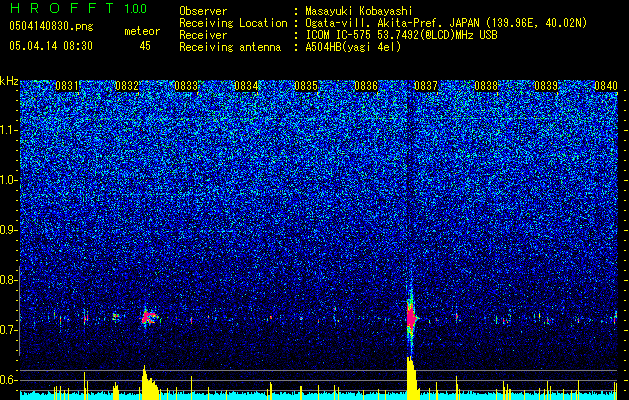Click the Receiver label
Image resolution: width=629 pixels, height=400 pixels.
[203, 35]
